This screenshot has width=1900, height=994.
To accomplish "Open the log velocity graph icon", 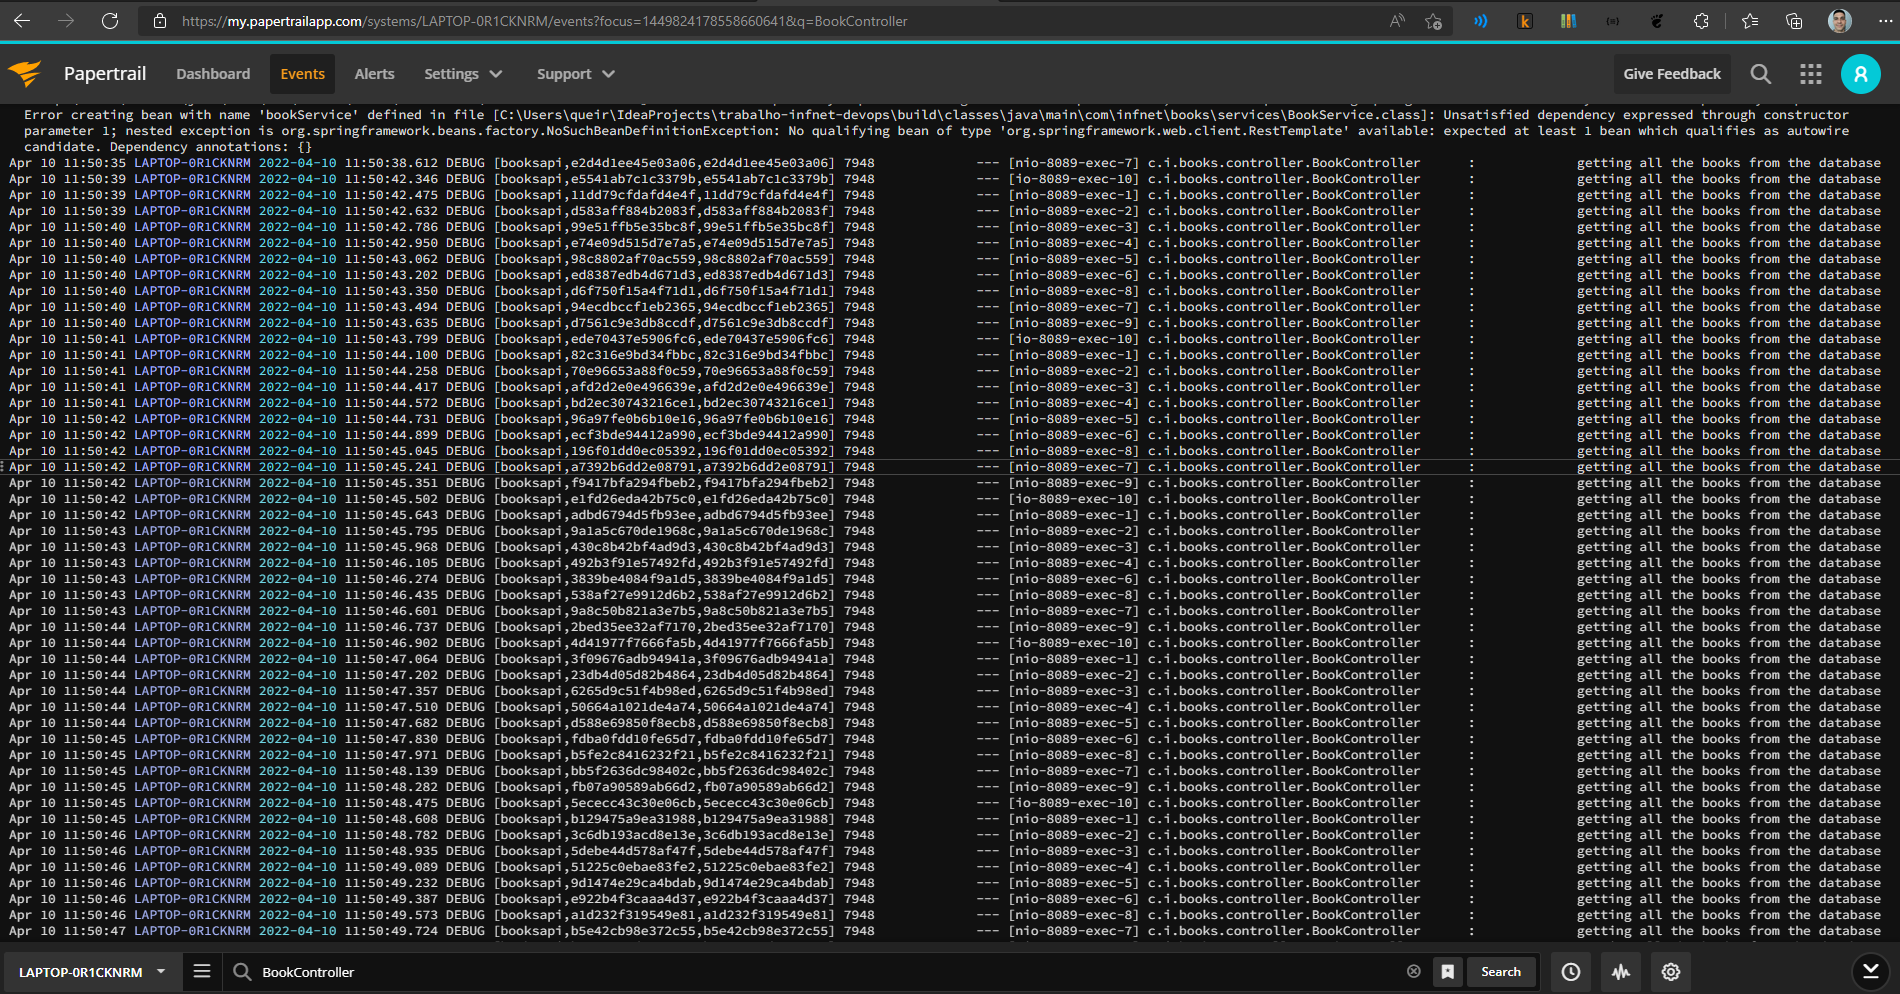I will pyautogui.click(x=1621, y=971).
